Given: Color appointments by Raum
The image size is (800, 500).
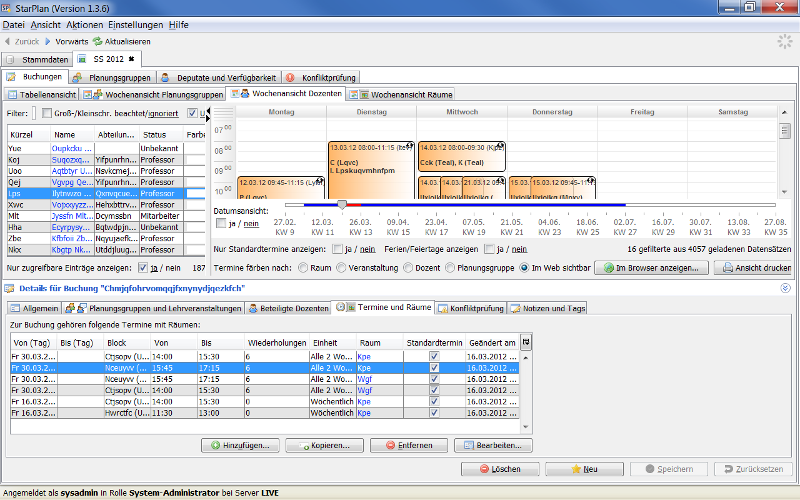Looking at the screenshot, I should 303,268.
